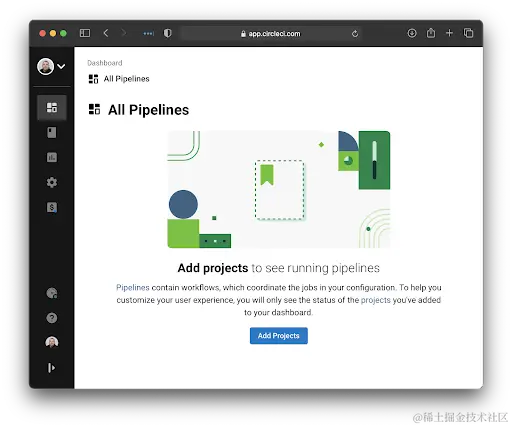Image resolution: width=512 pixels, height=427 pixels.
Task: Expand the sidebar with the arrow icon
Action: 51,368
